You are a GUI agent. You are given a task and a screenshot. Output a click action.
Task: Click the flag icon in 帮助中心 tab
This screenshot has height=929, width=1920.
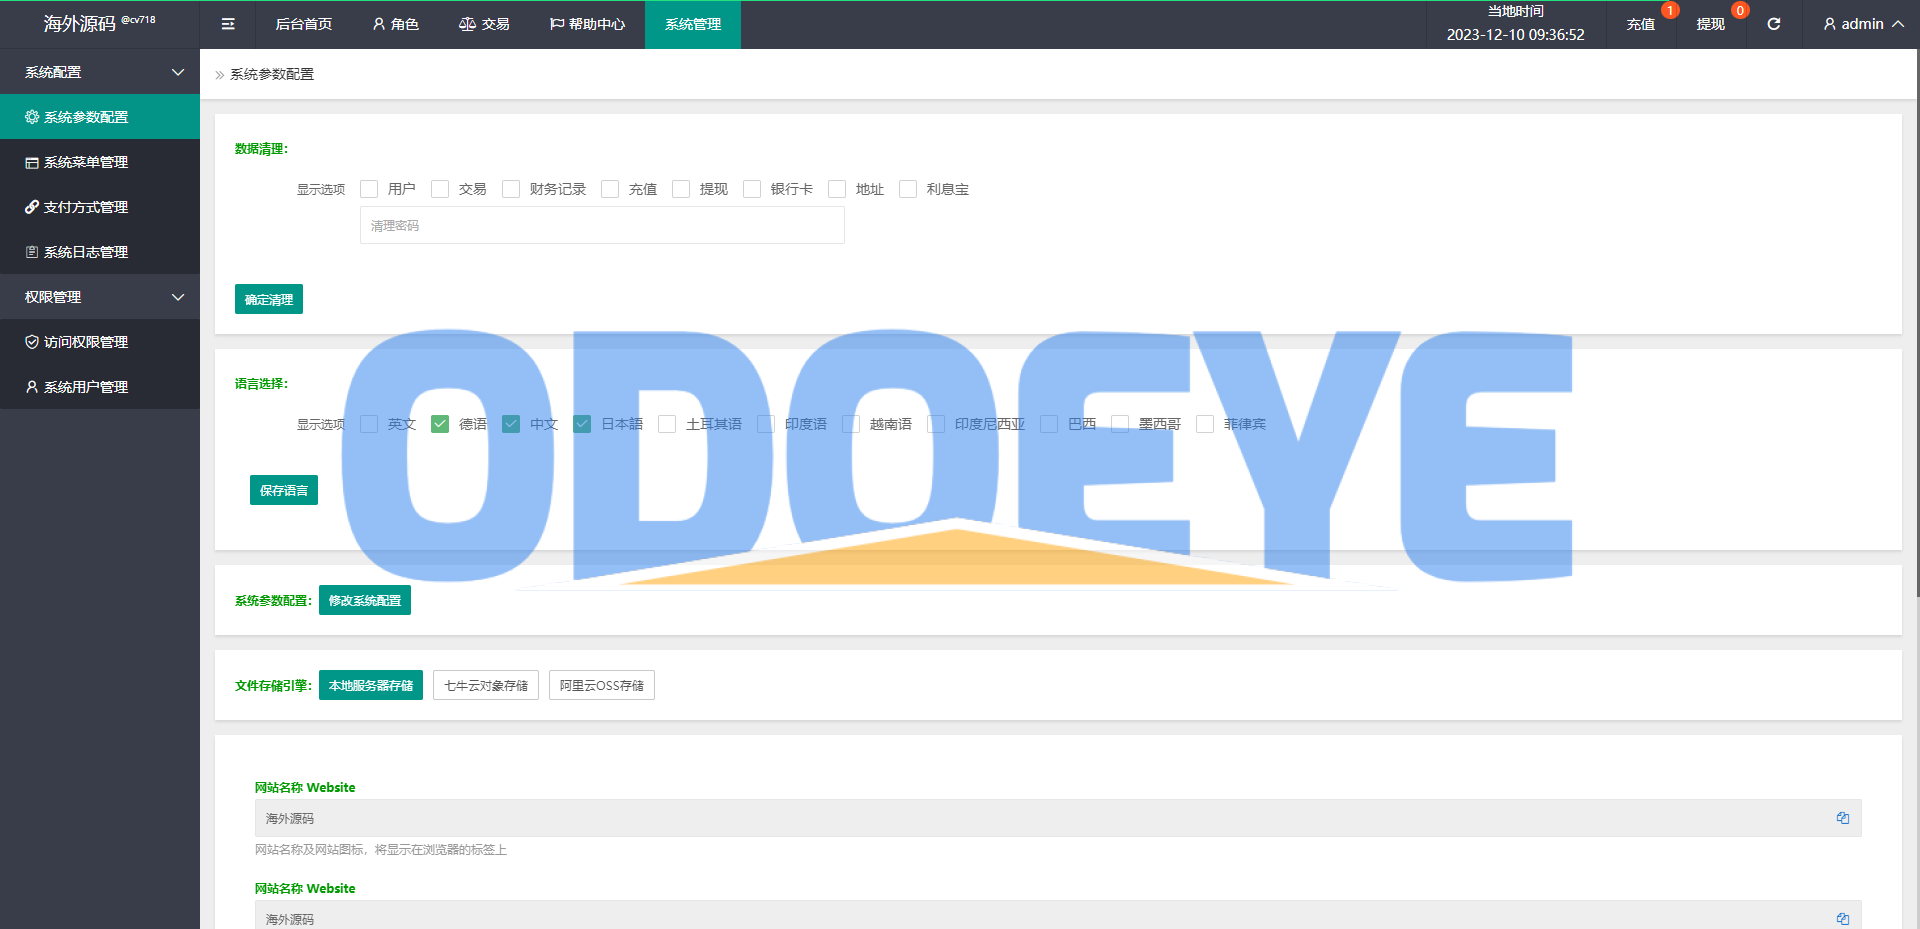[x=557, y=24]
